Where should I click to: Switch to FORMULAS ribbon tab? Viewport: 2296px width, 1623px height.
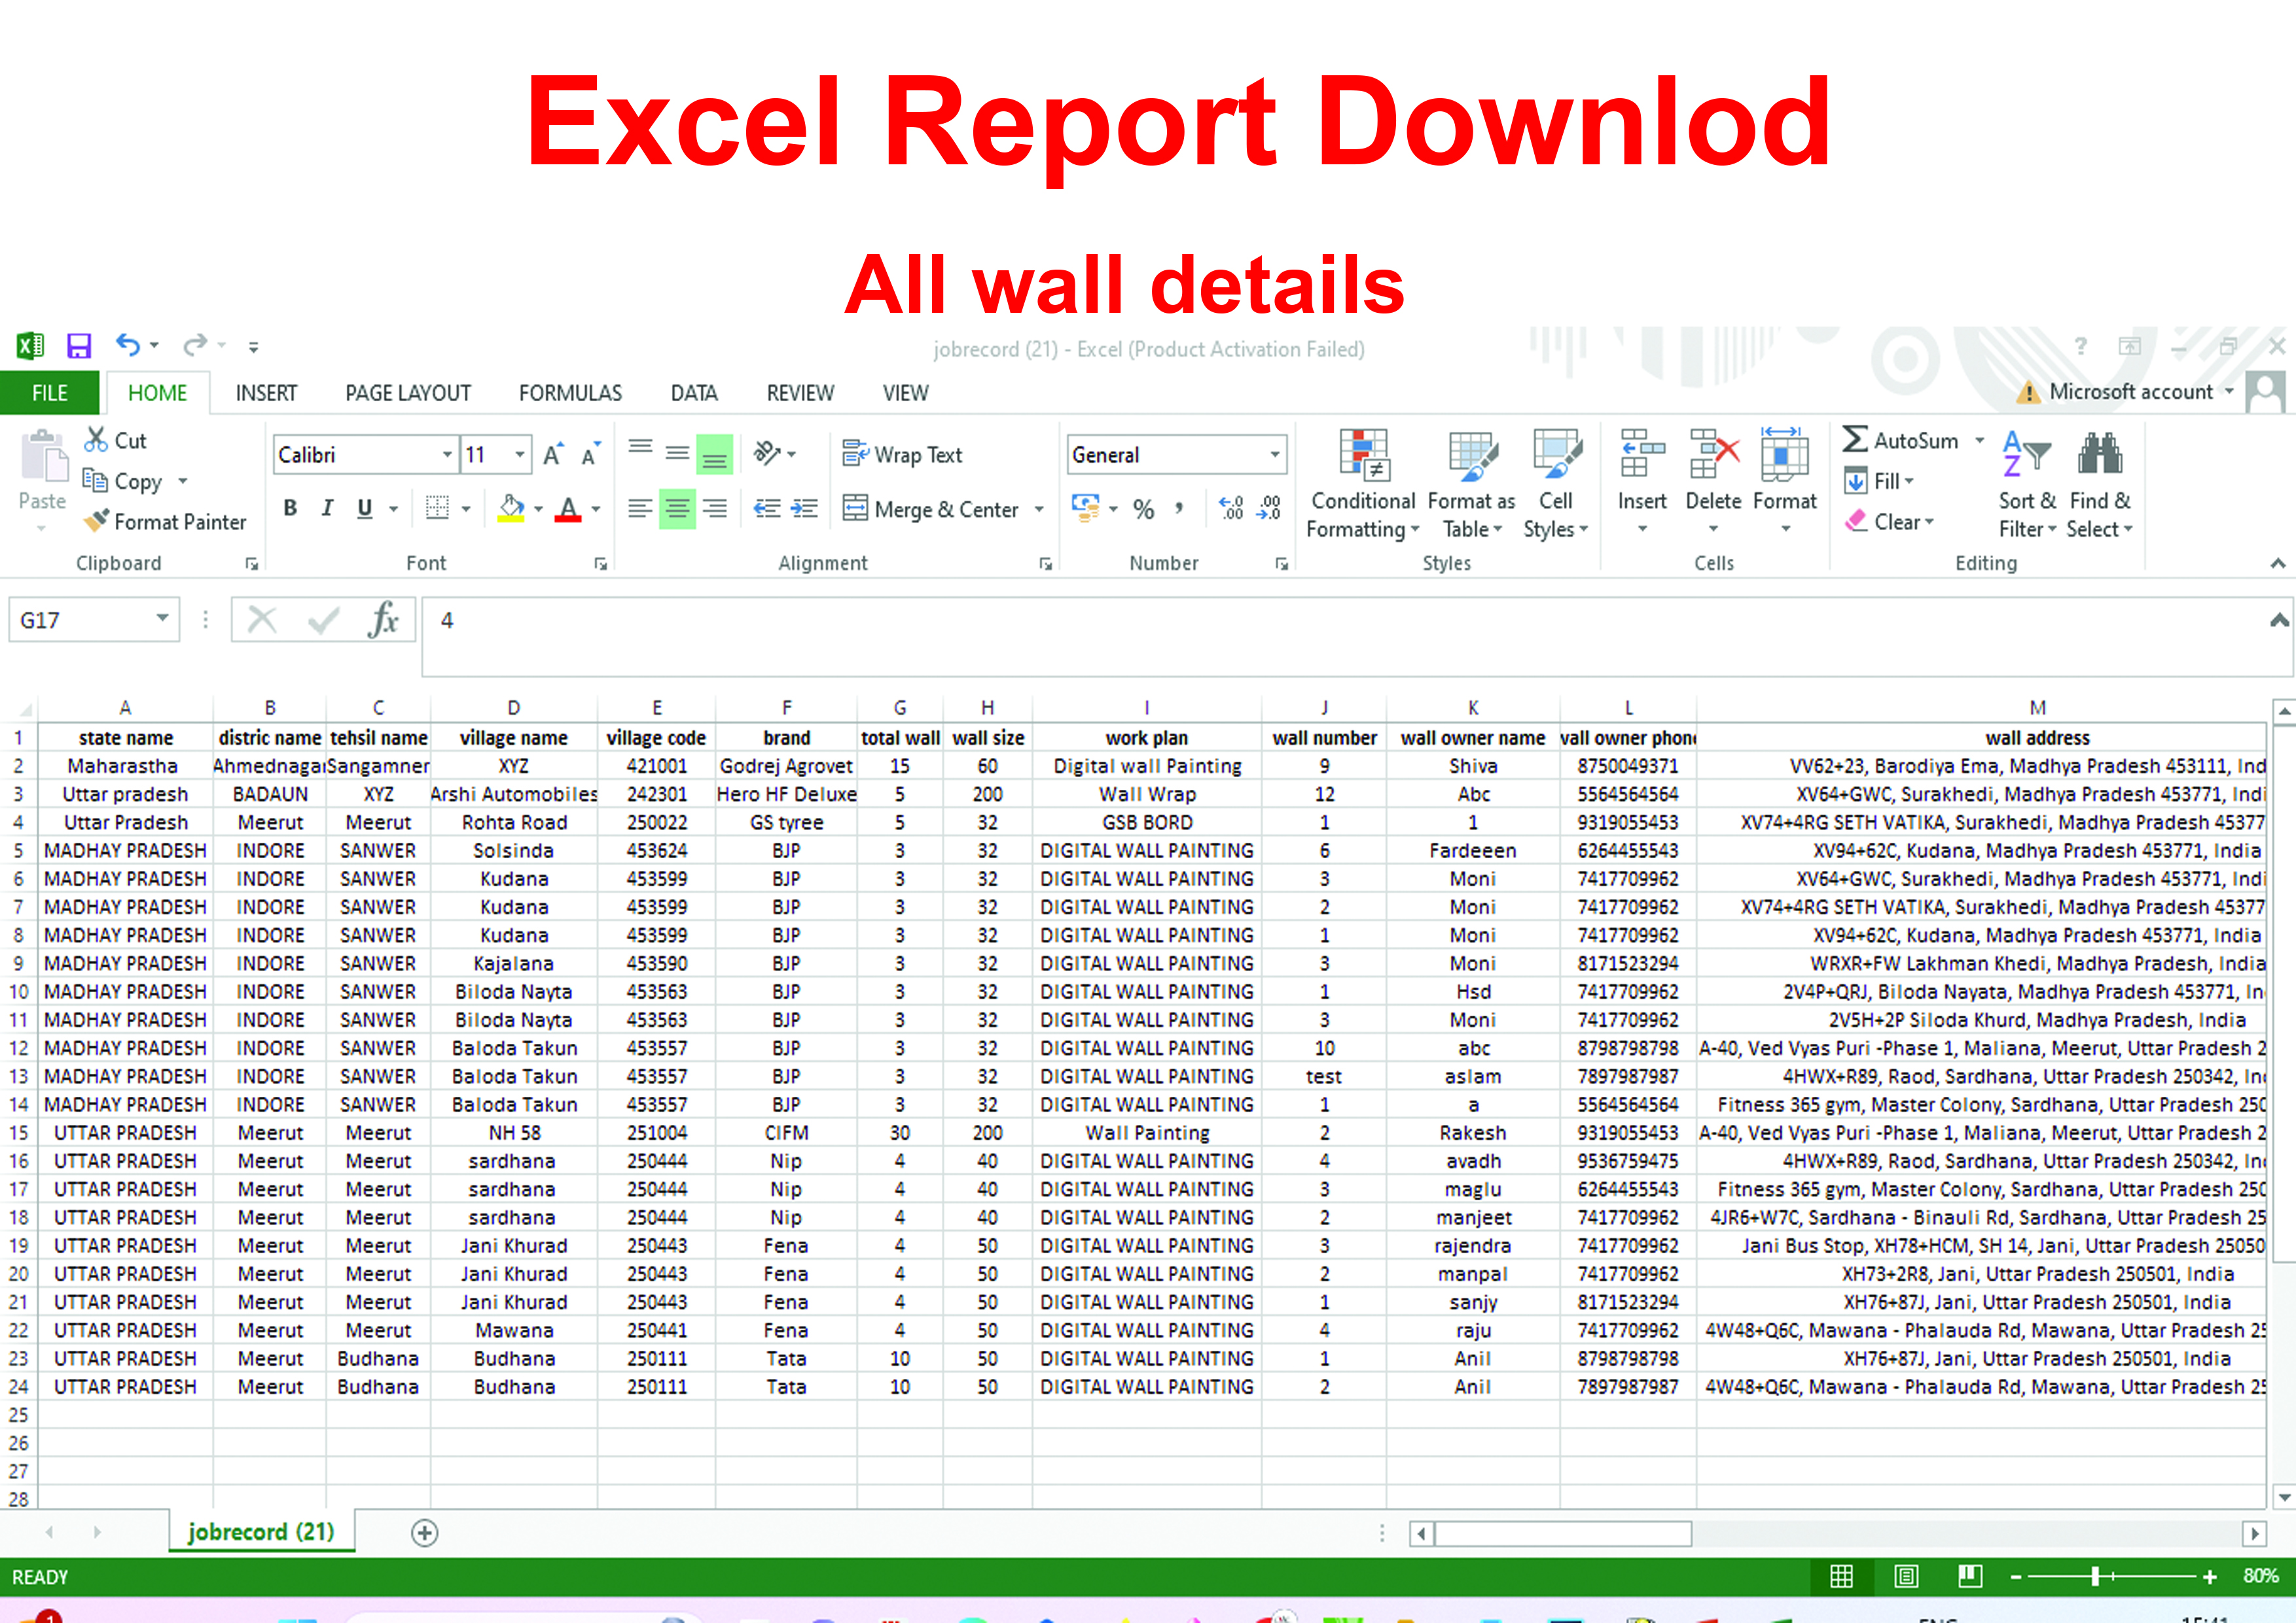pyautogui.click(x=570, y=393)
